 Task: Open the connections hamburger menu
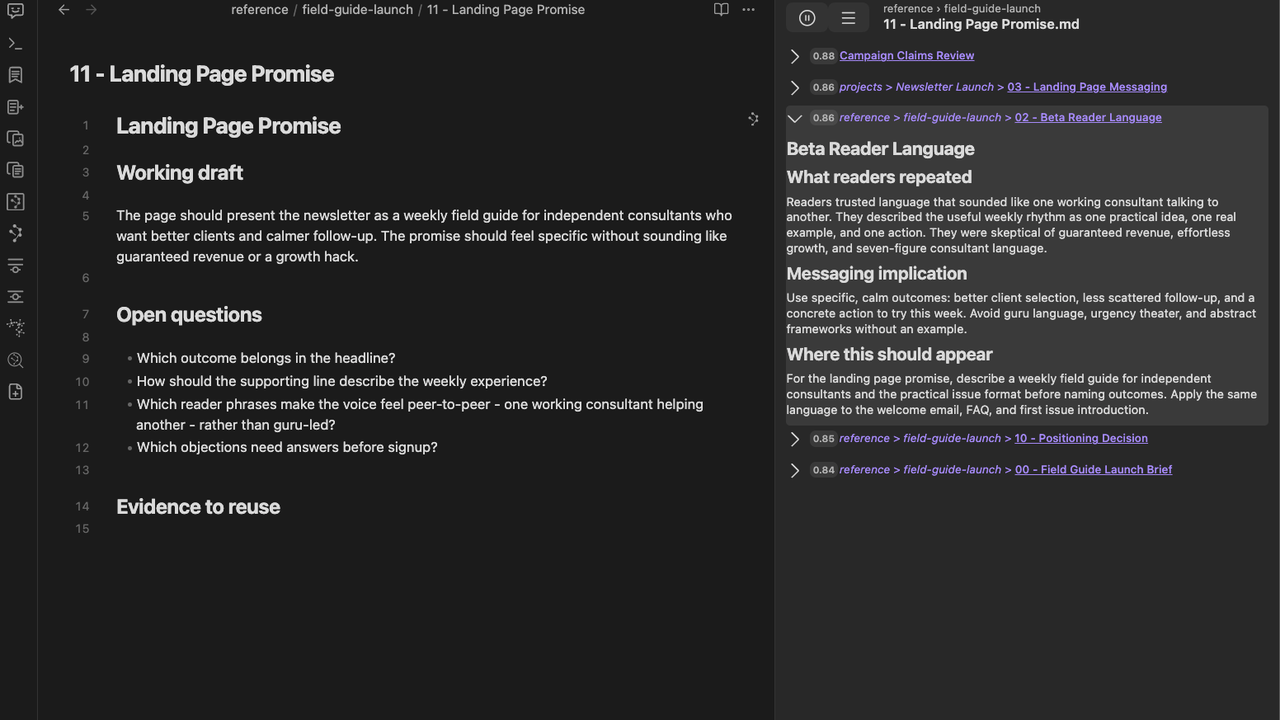point(848,18)
